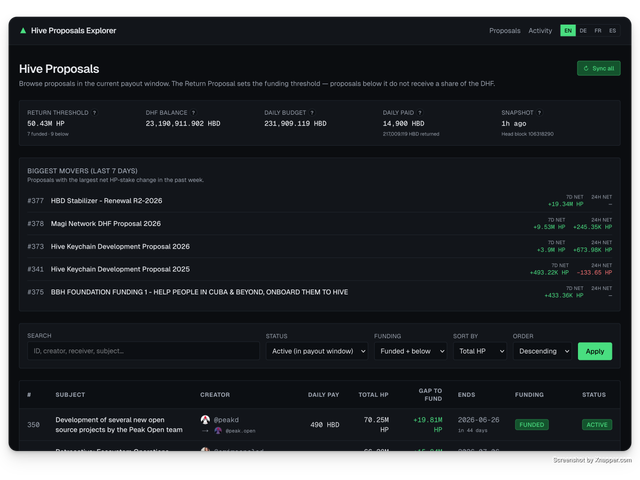640x480 pixels.
Task: Click the 490 HBD daily pay cell
Action: tap(324, 425)
